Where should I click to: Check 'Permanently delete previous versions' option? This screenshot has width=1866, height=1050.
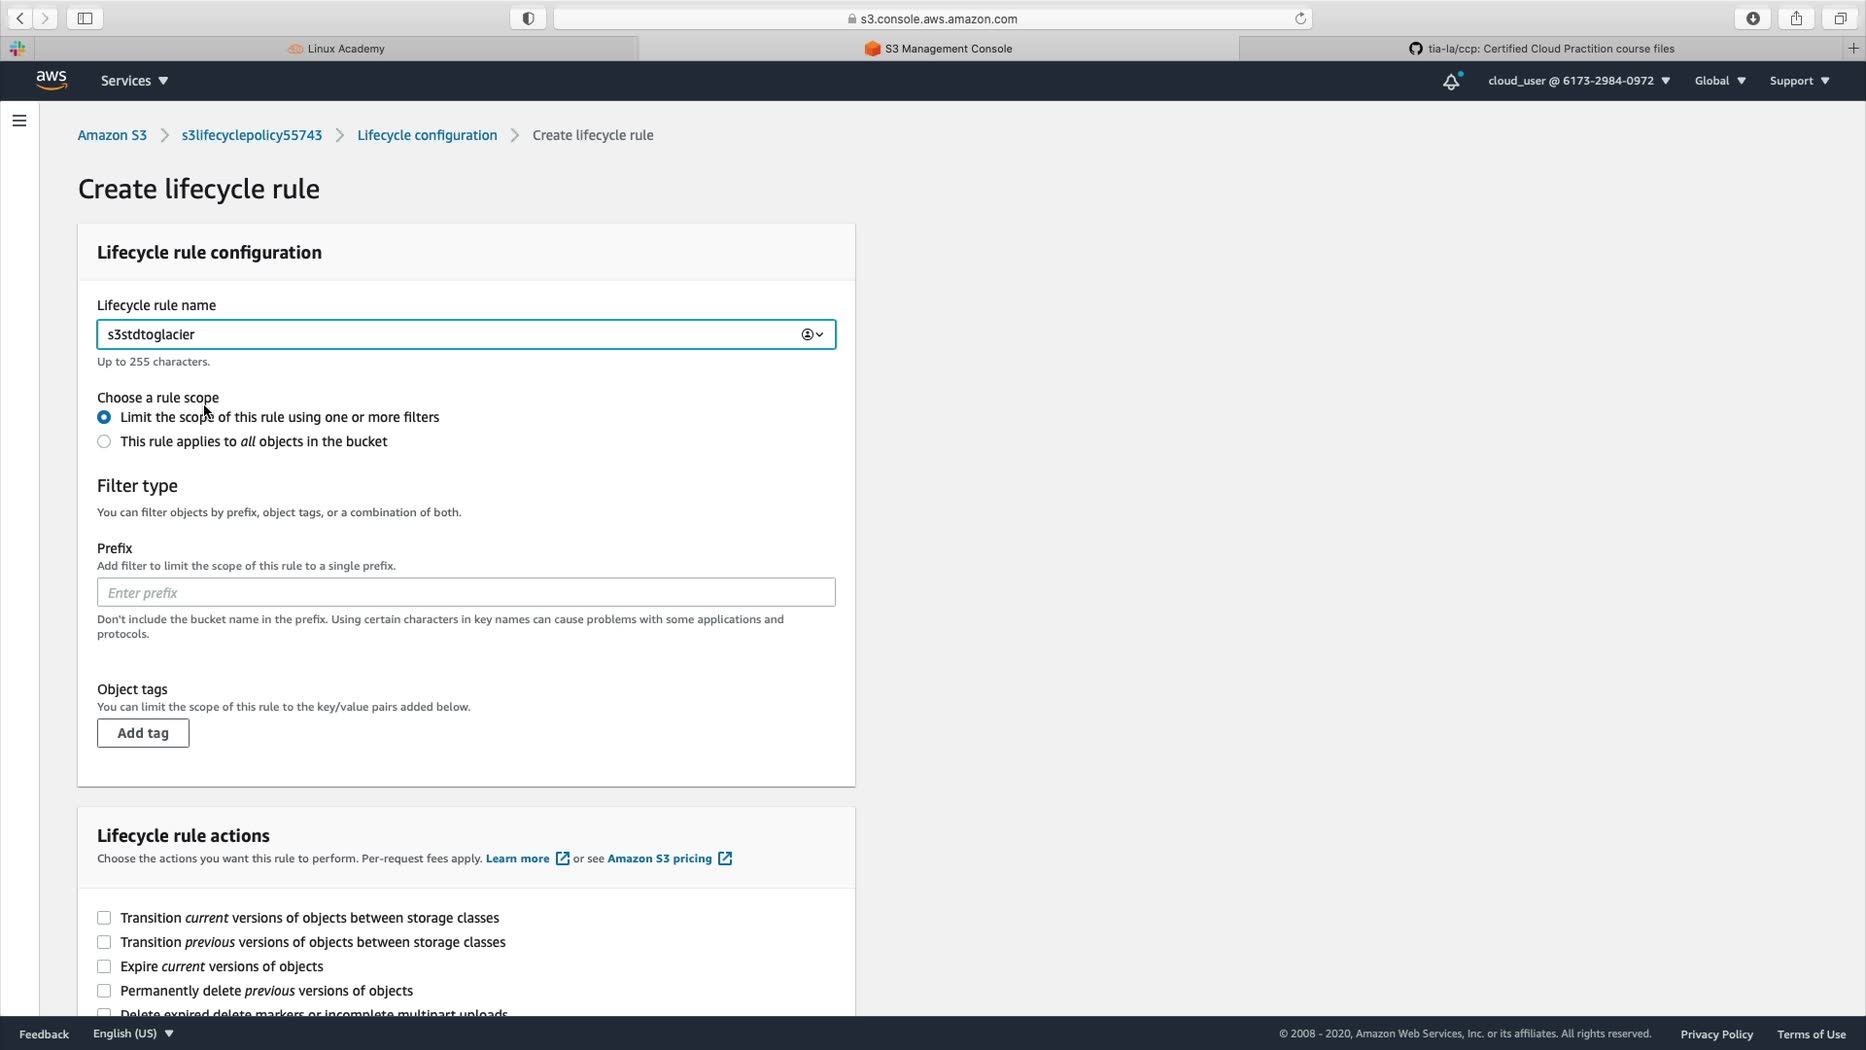[x=104, y=991]
